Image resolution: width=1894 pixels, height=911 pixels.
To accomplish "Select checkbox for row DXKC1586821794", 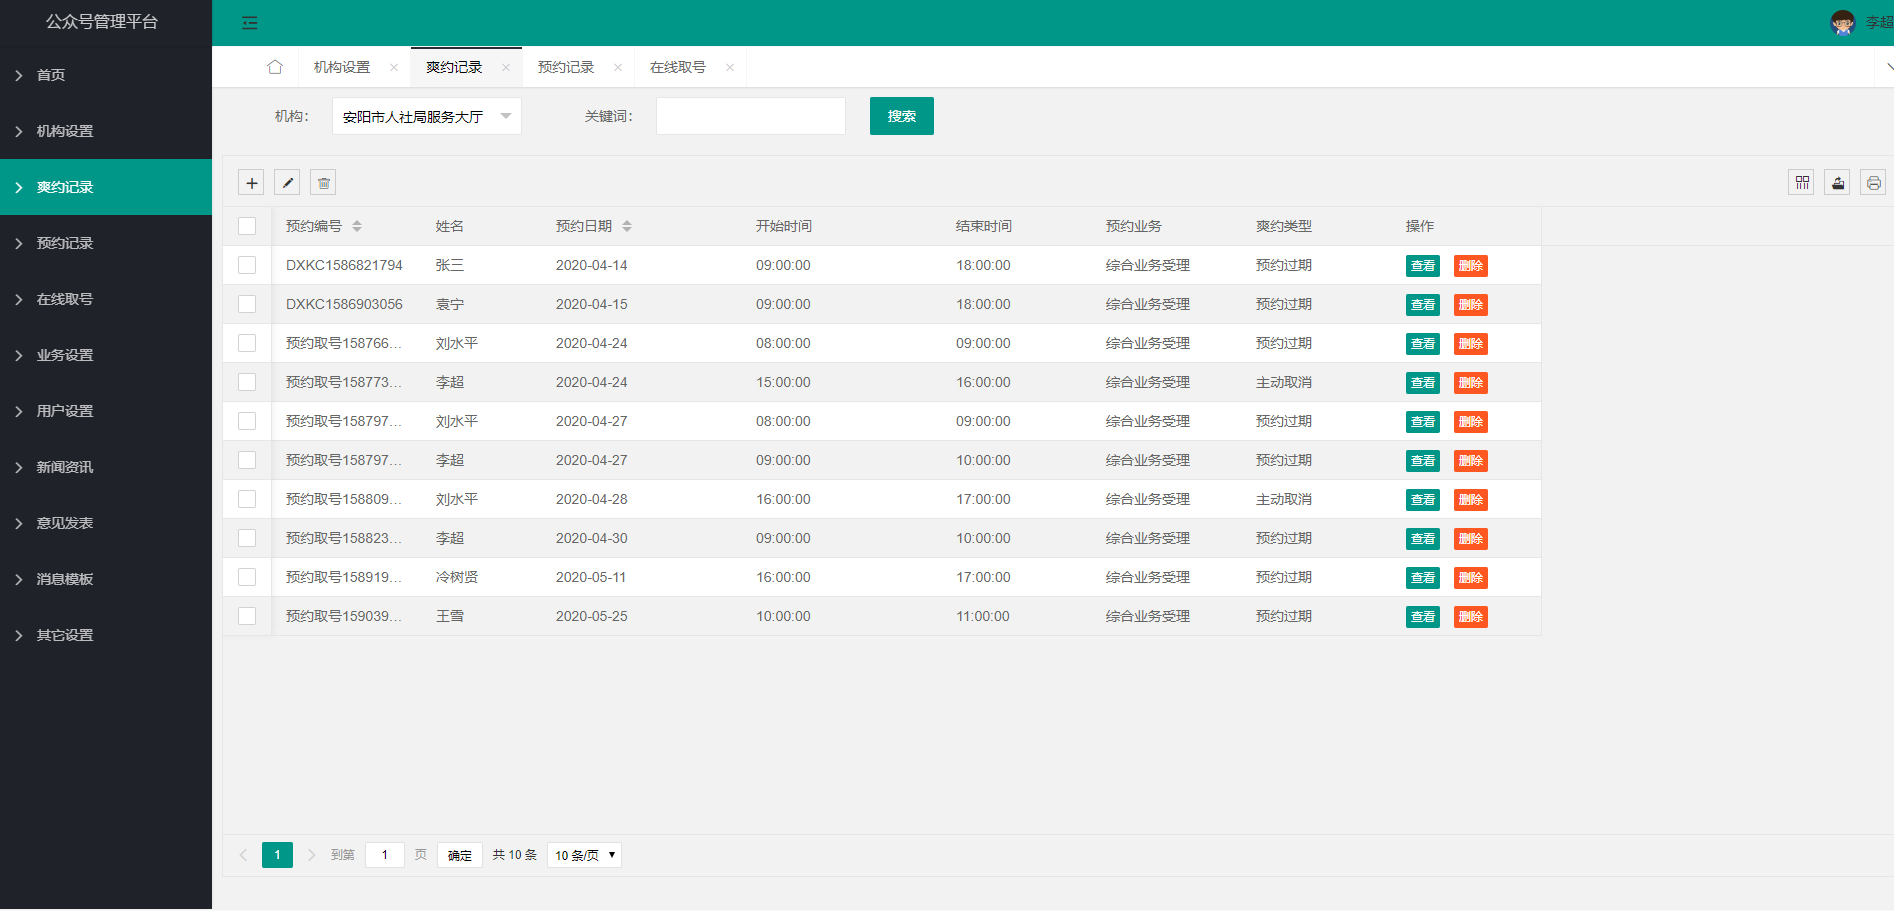I will (247, 265).
